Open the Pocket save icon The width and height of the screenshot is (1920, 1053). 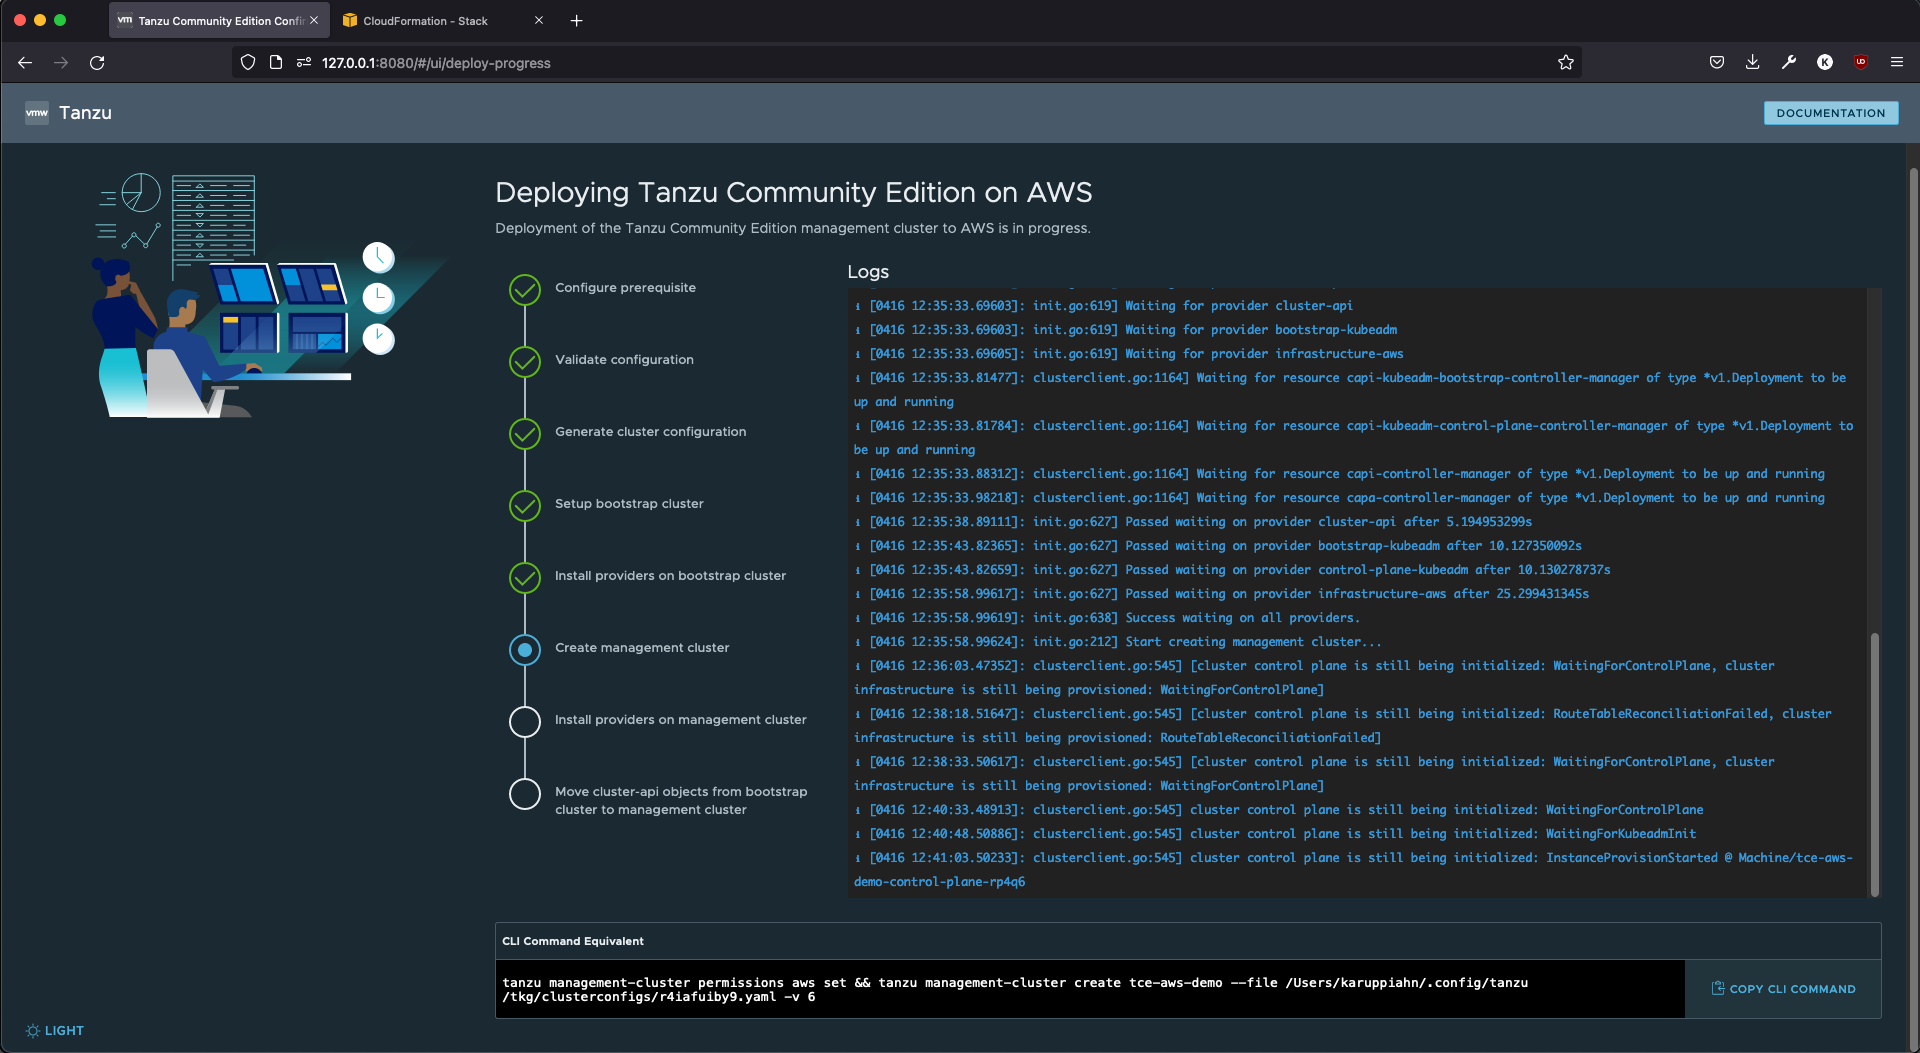1717,62
